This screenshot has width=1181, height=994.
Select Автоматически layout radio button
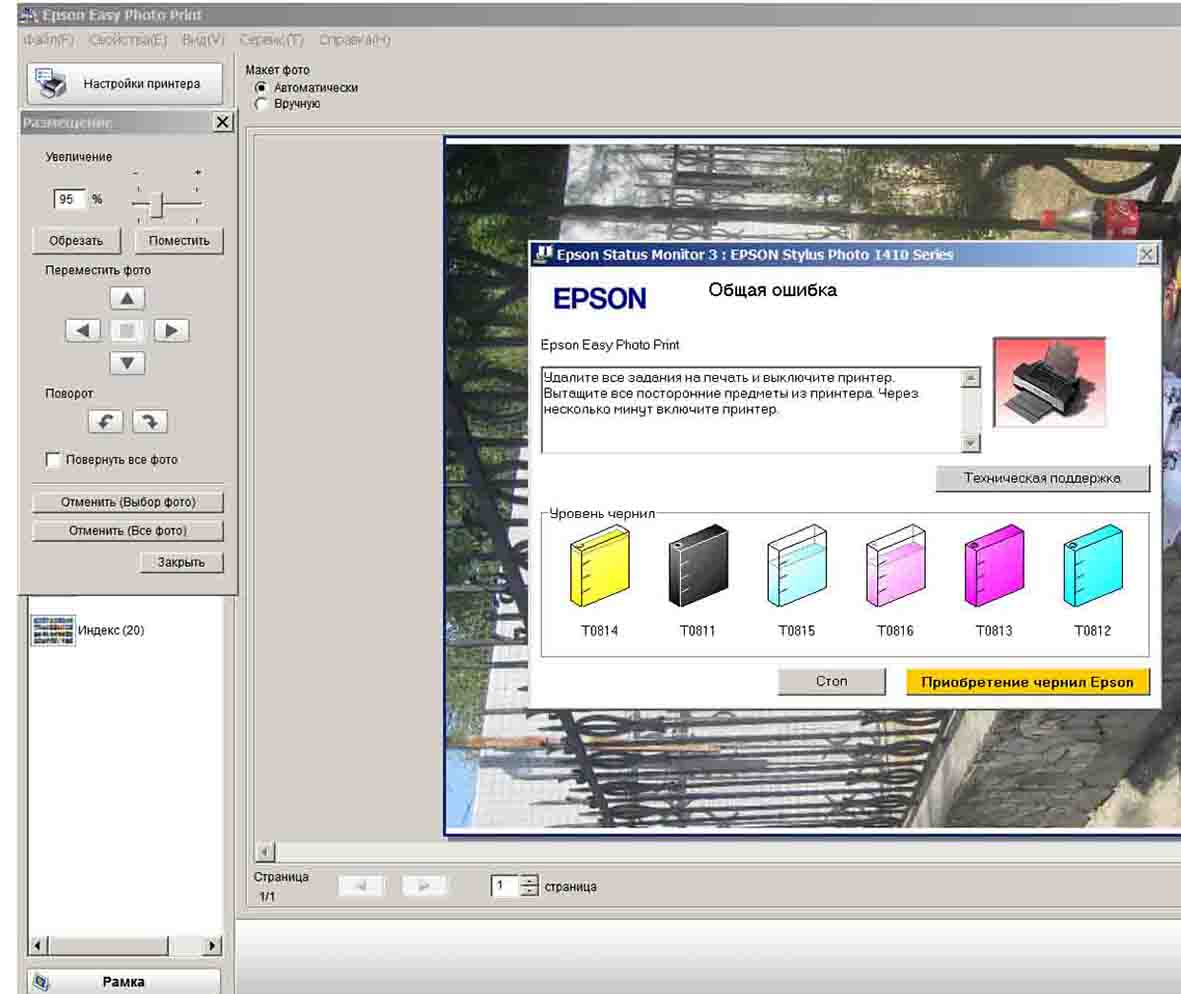[x=261, y=87]
